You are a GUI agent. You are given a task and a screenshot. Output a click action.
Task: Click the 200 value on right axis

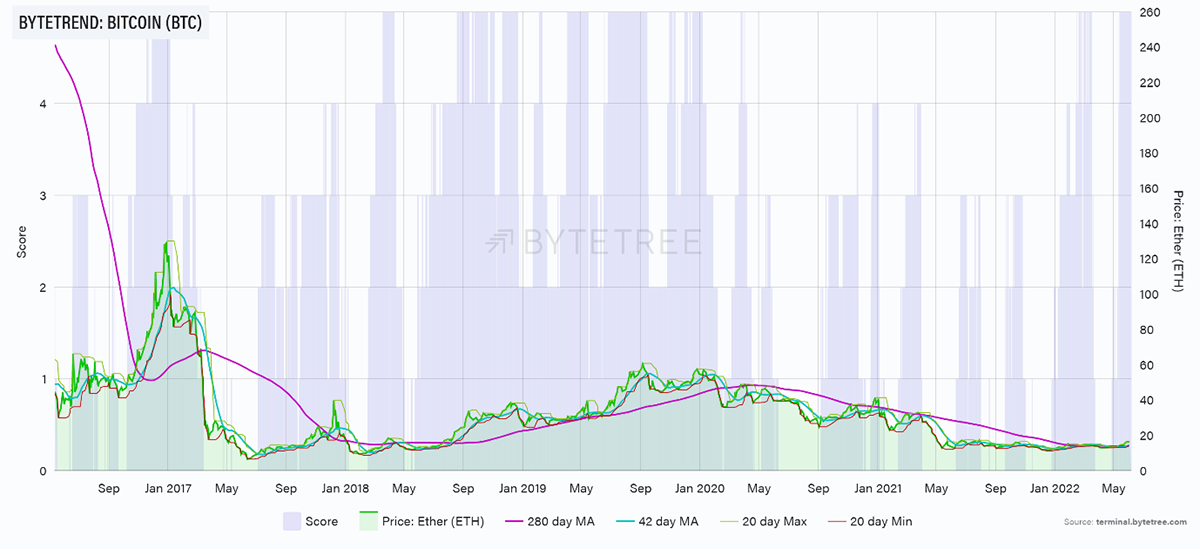pos(1149,118)
